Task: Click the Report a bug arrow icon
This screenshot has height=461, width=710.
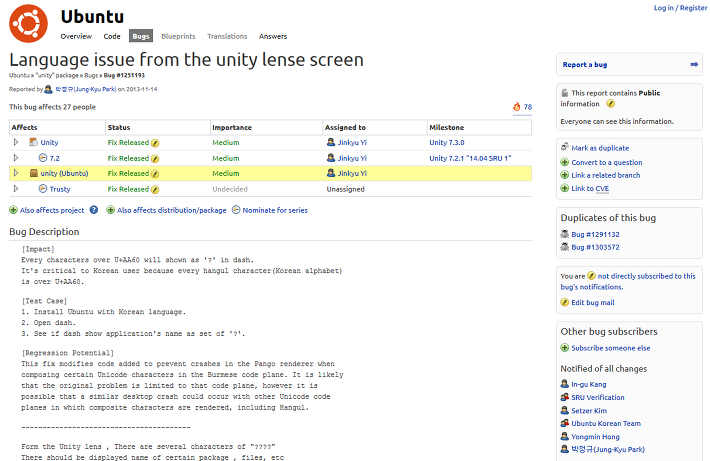Action: [x=694, y=65]
